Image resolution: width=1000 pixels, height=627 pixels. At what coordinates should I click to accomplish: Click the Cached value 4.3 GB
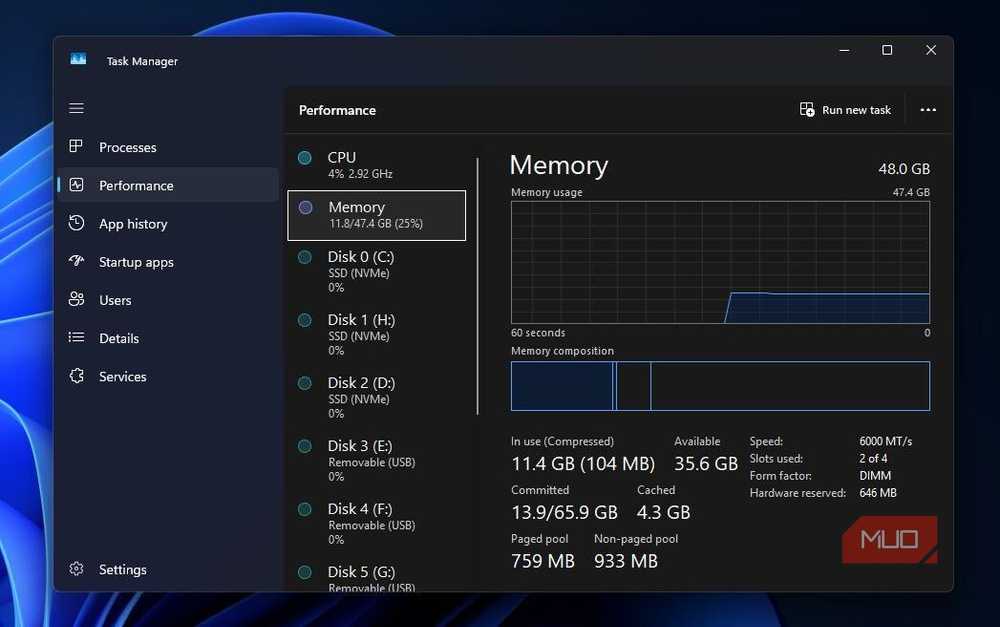(663, 512)
